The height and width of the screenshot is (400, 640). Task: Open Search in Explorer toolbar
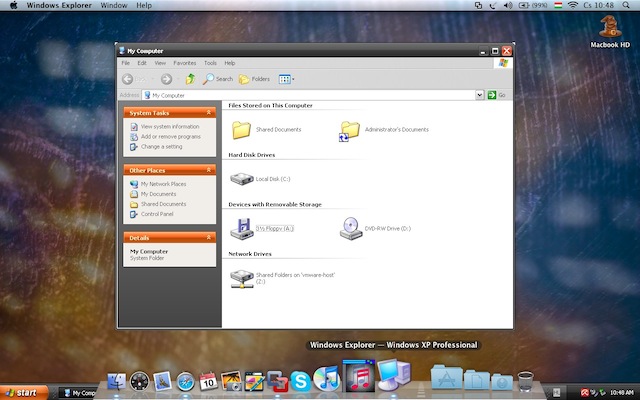pos(218,79)
